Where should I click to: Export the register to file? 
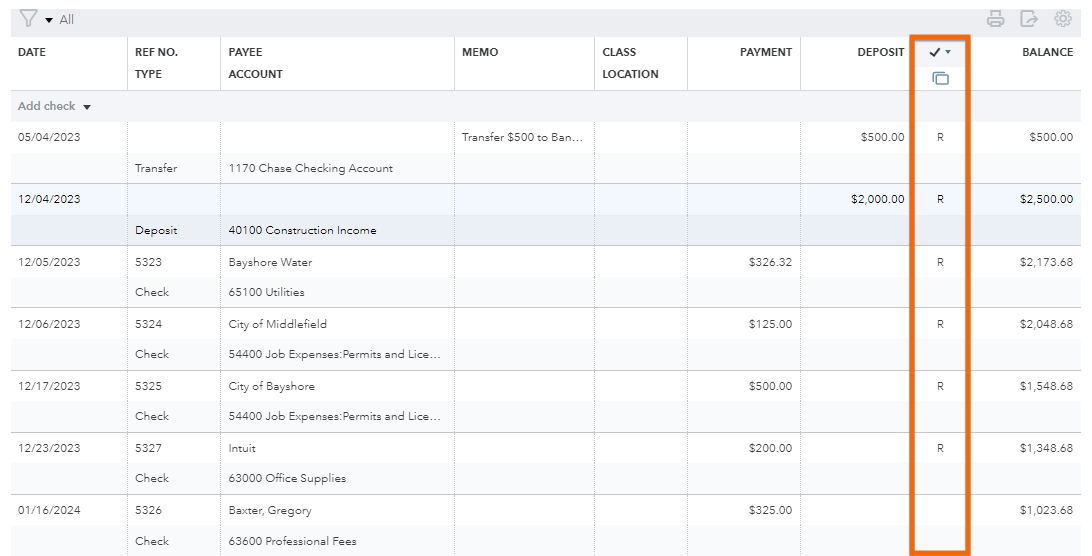1029,19
